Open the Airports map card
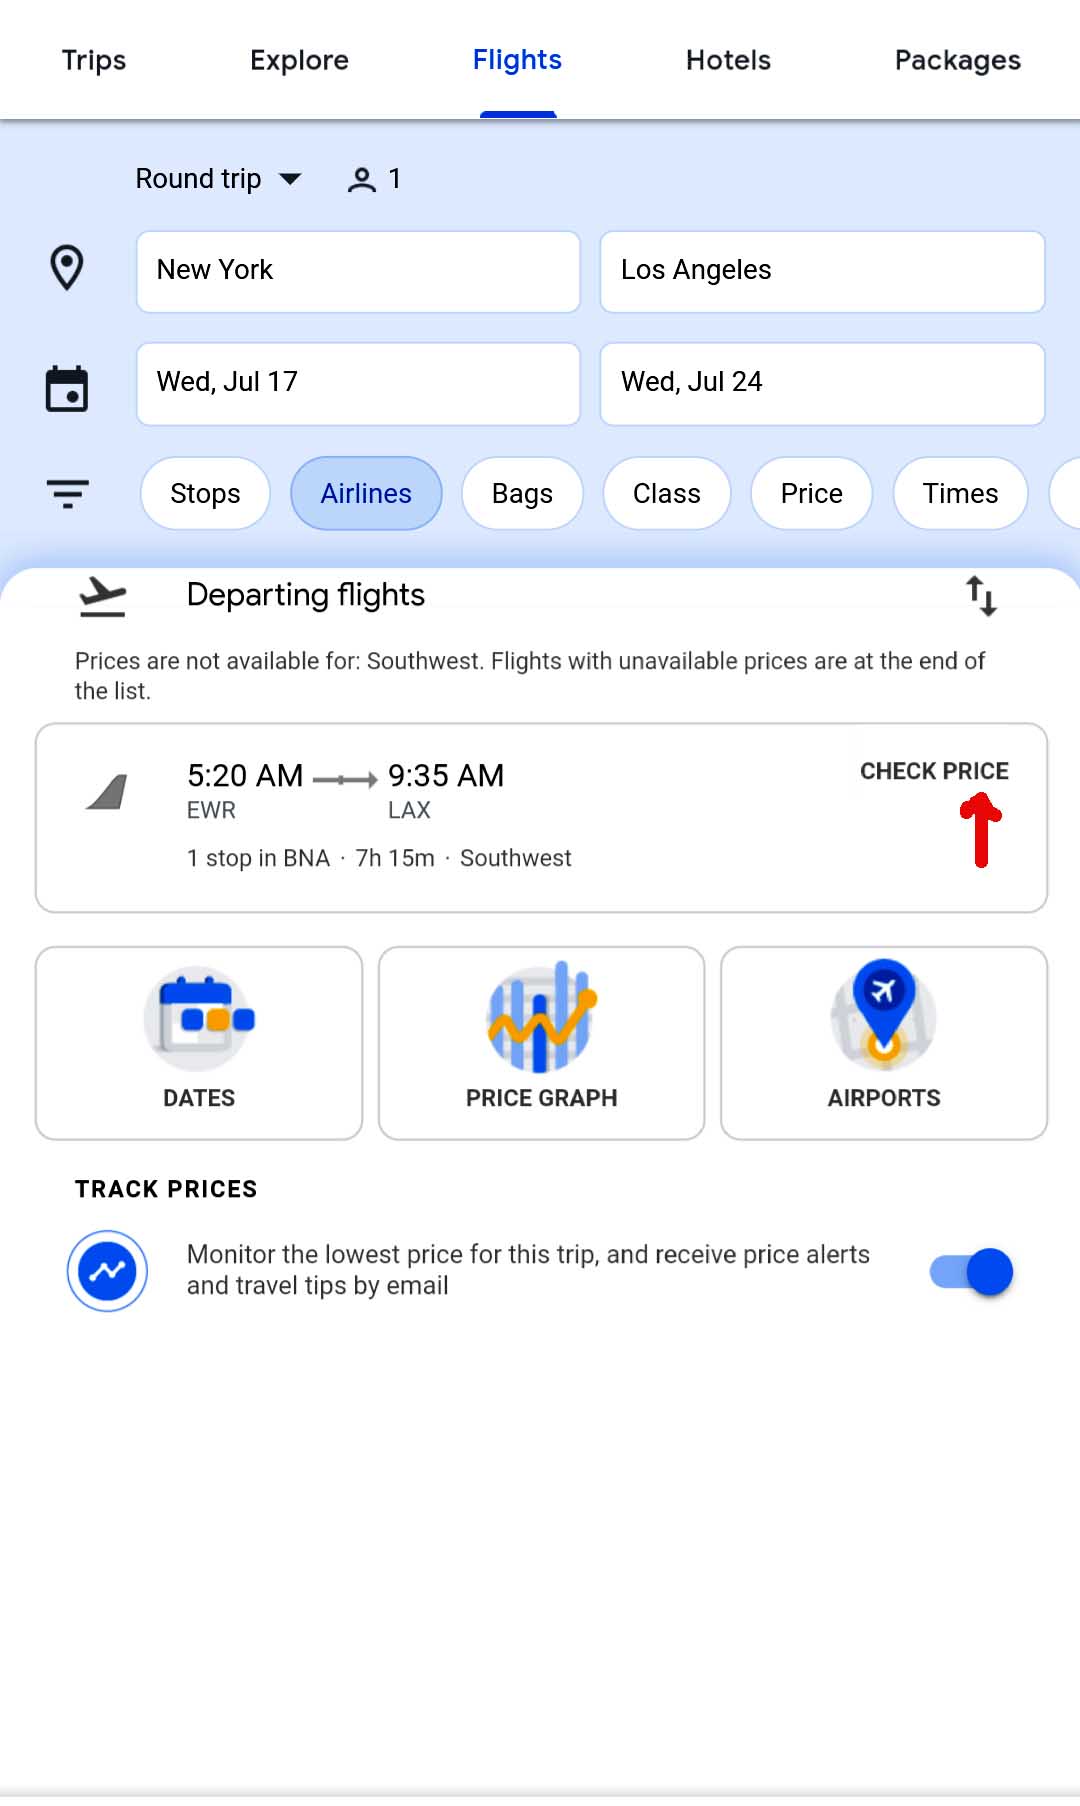Viewport: 1080px width, 1806px height. [x=884, y=1042]
